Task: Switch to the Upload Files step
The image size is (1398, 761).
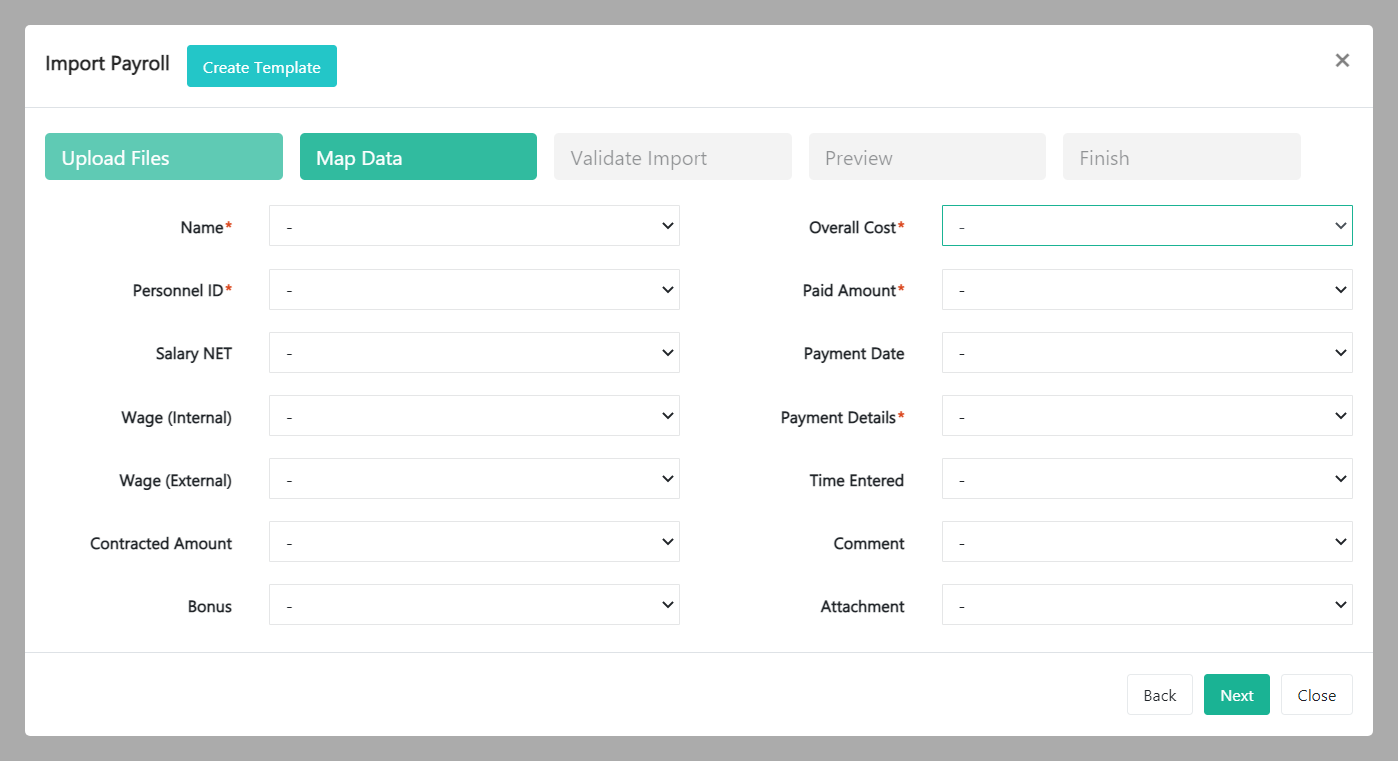Action: click(x=163, y=156)
